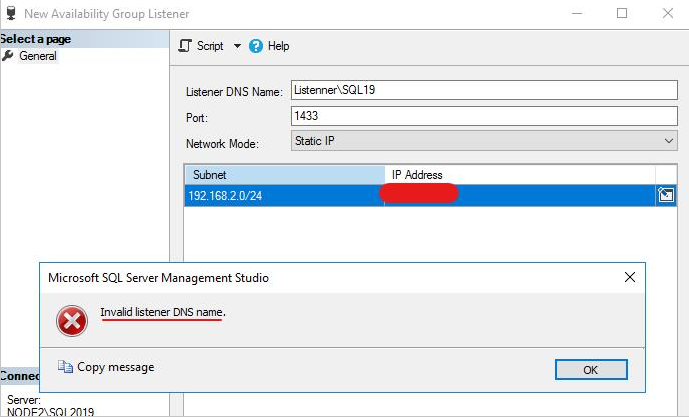
Task: Close the Management Studio error dialog
Action: tap(630, 277)
